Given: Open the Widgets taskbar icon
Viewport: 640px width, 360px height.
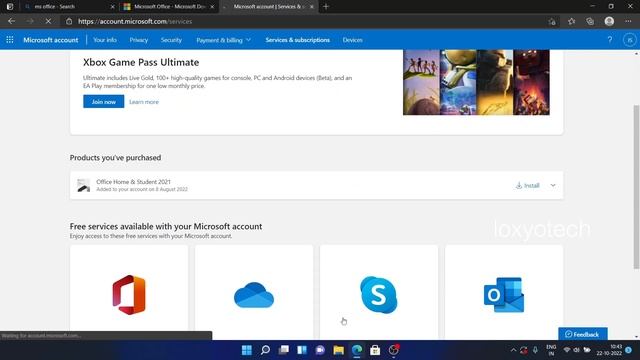Looking at the screenshot, I should coord(302,350).
